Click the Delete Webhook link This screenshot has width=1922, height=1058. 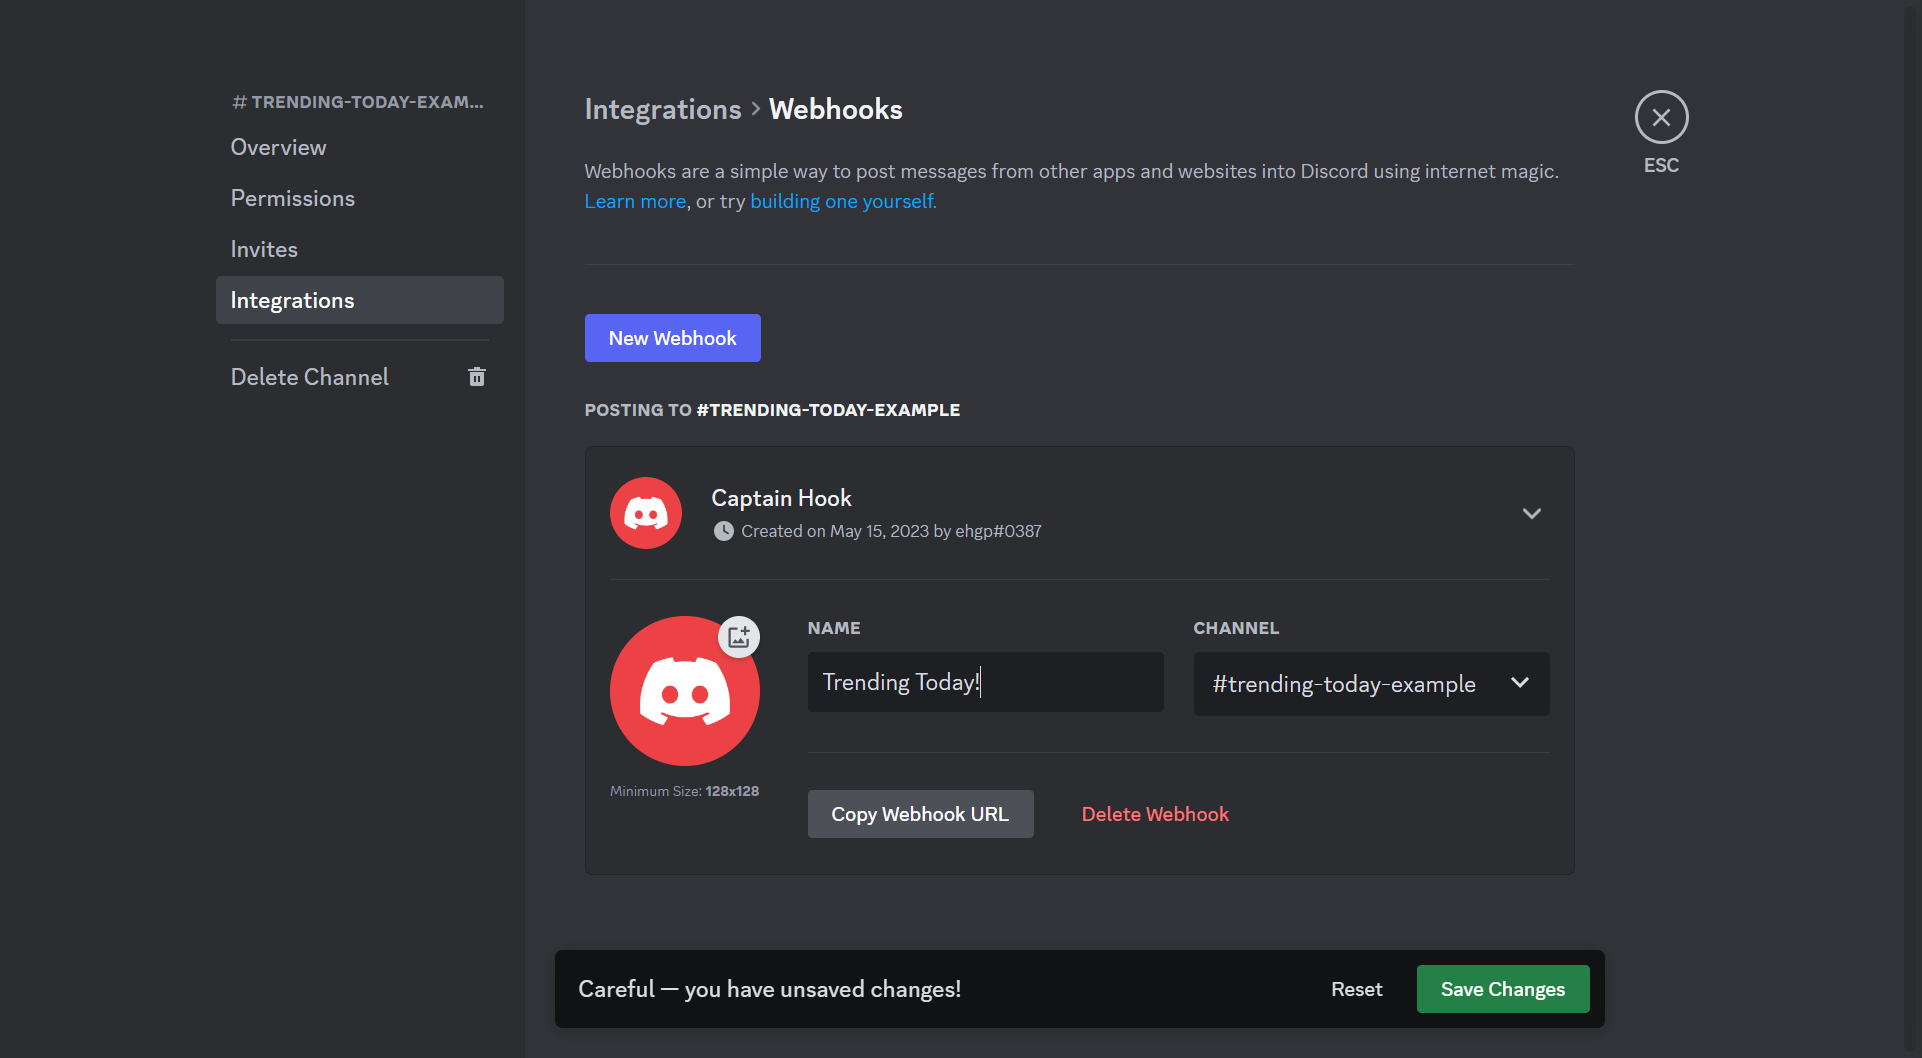(1155, 814)
